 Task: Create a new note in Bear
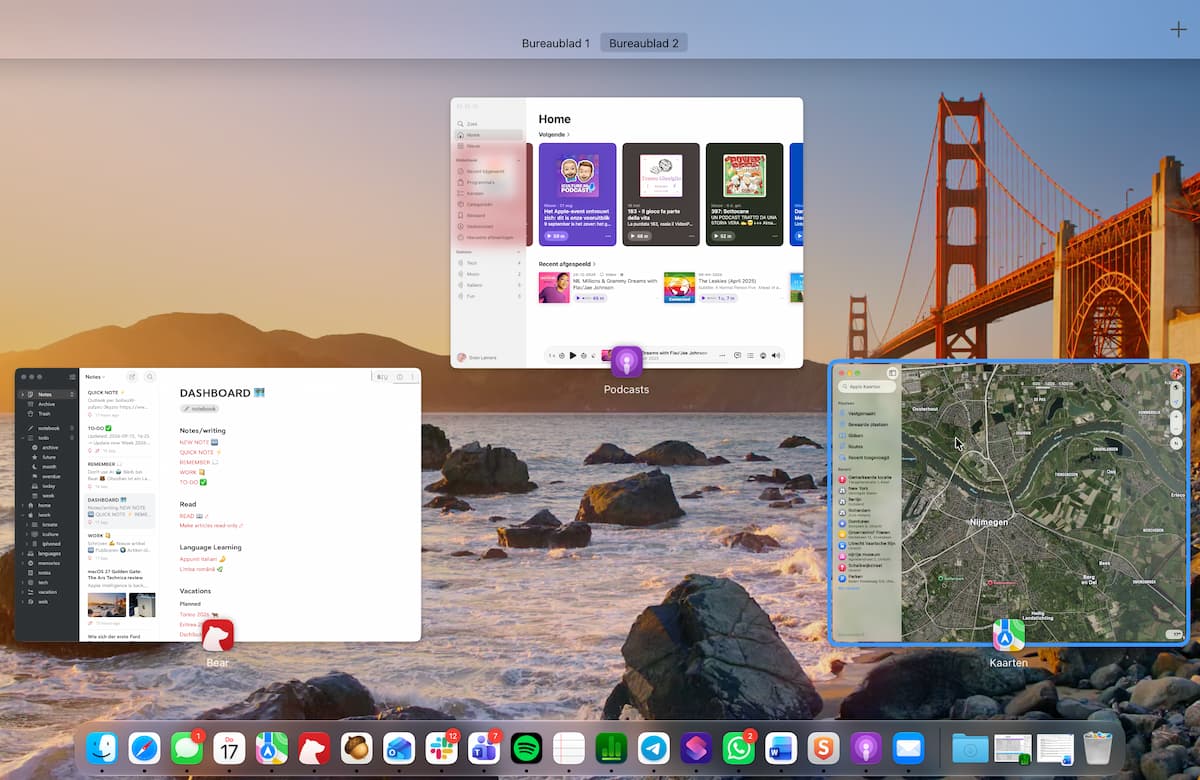click(x=132, y=377)
